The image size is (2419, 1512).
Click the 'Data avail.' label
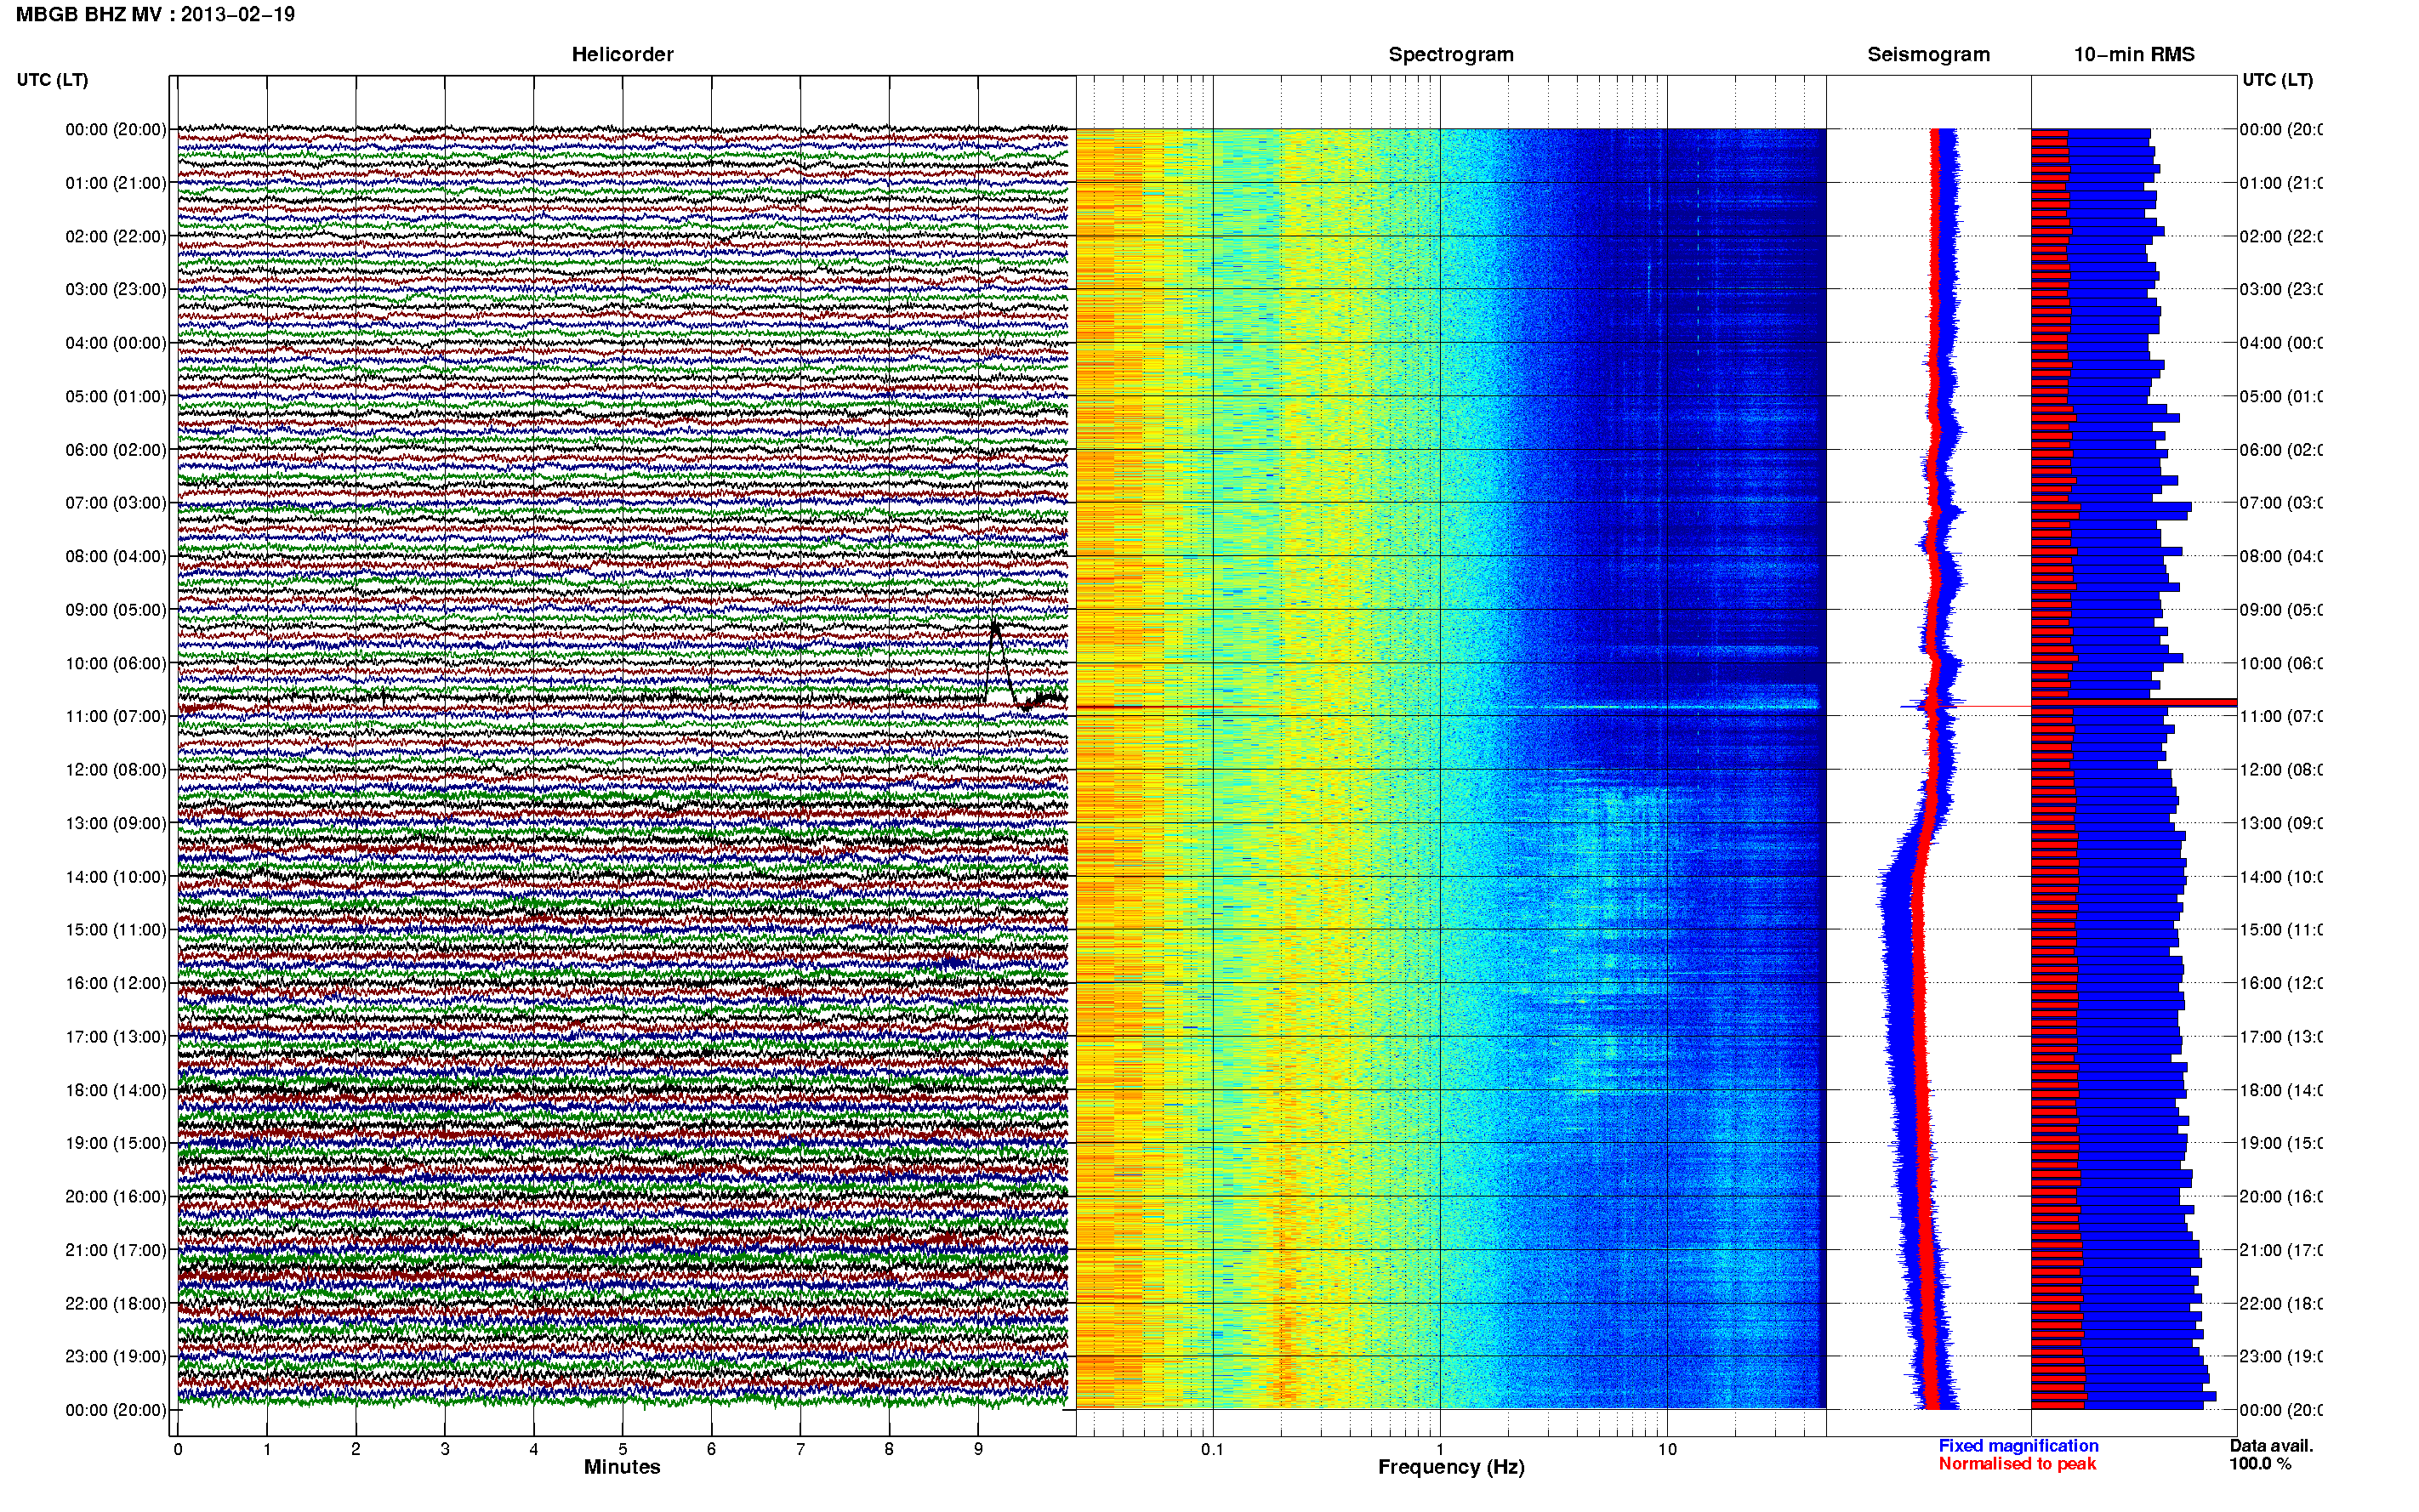2271,1446
